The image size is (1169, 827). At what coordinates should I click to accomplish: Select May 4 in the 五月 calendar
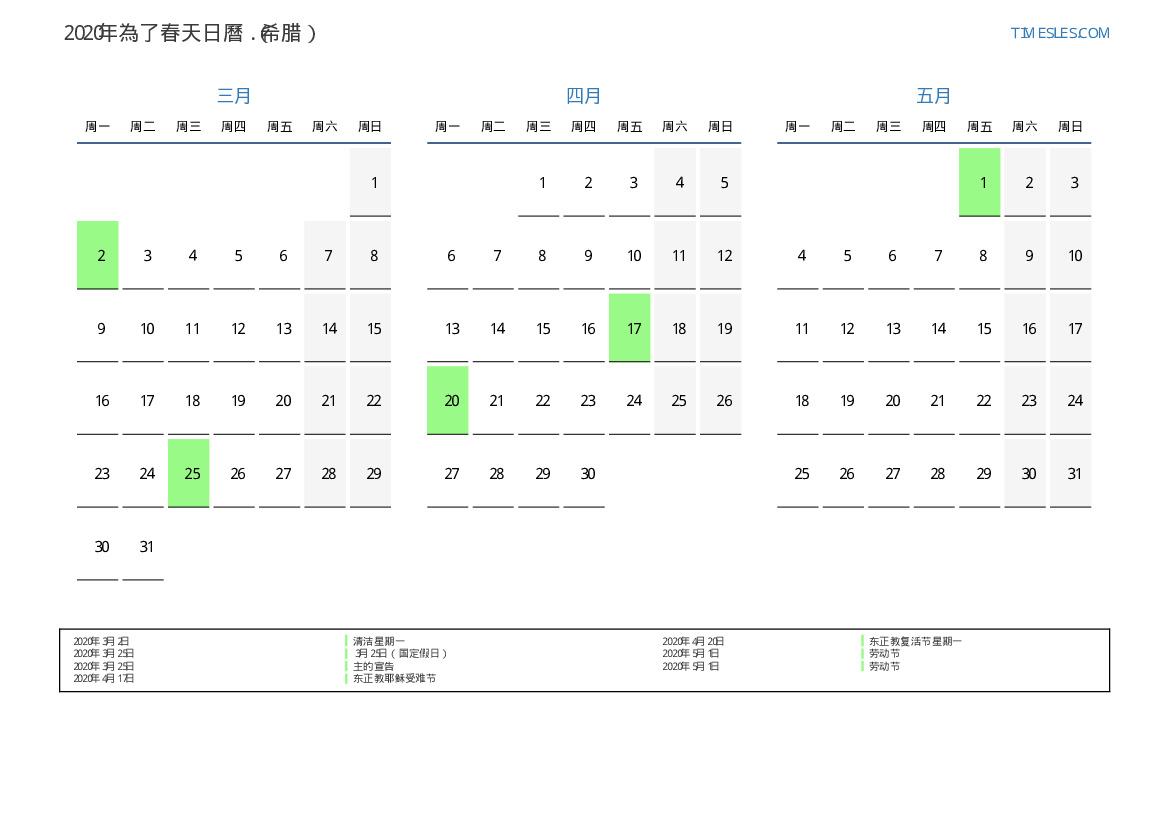point(798,255)
